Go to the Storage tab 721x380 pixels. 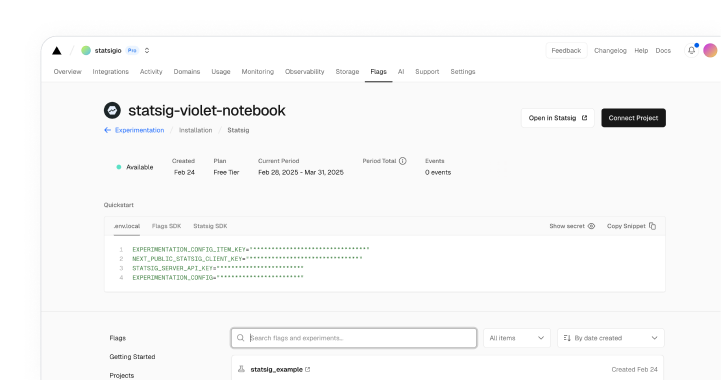click(347, 72)
